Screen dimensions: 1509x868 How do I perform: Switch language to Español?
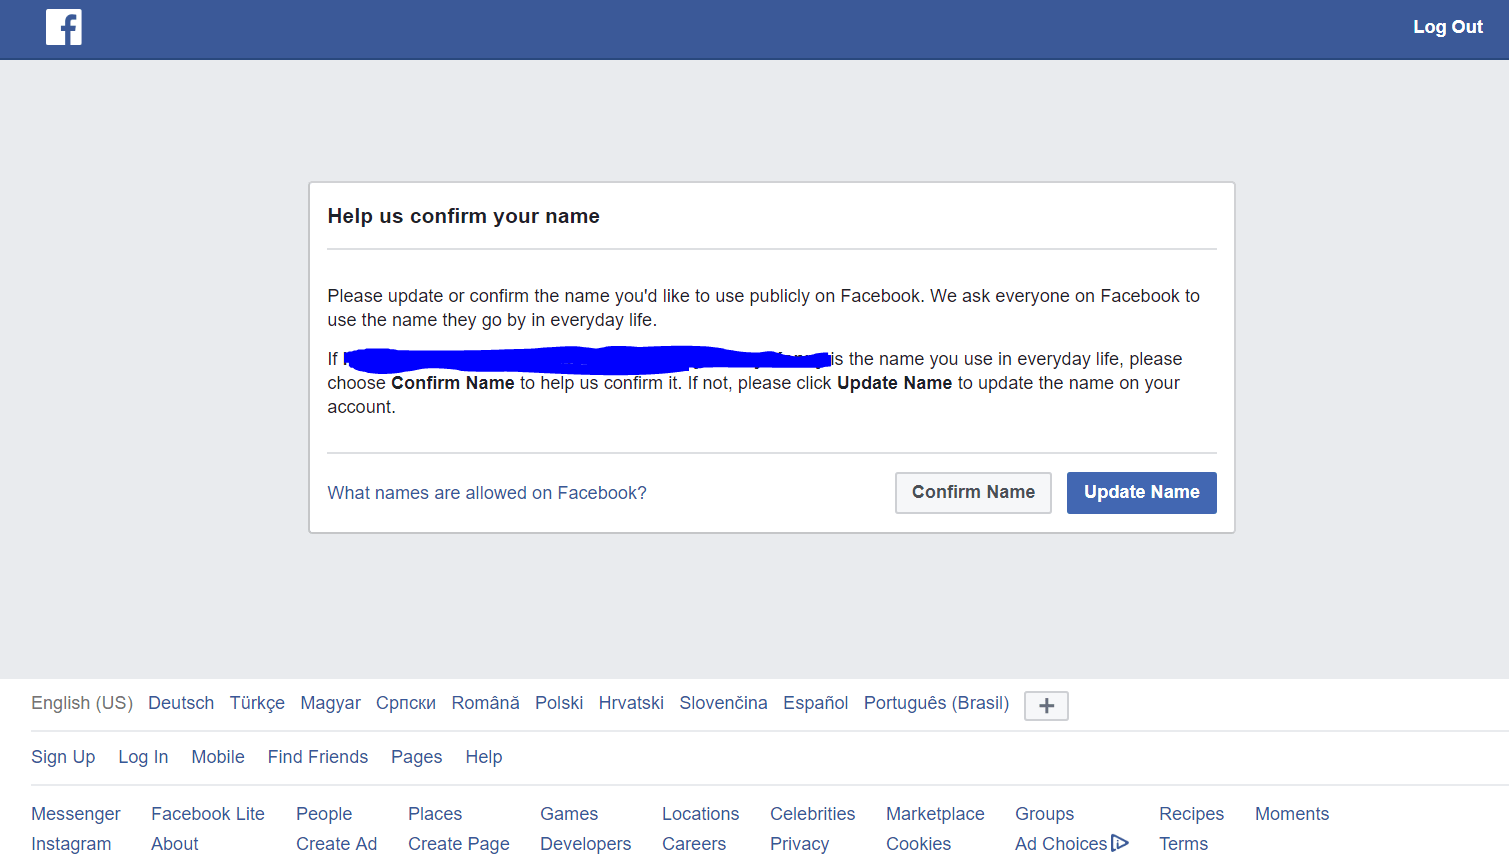point(815,702)
